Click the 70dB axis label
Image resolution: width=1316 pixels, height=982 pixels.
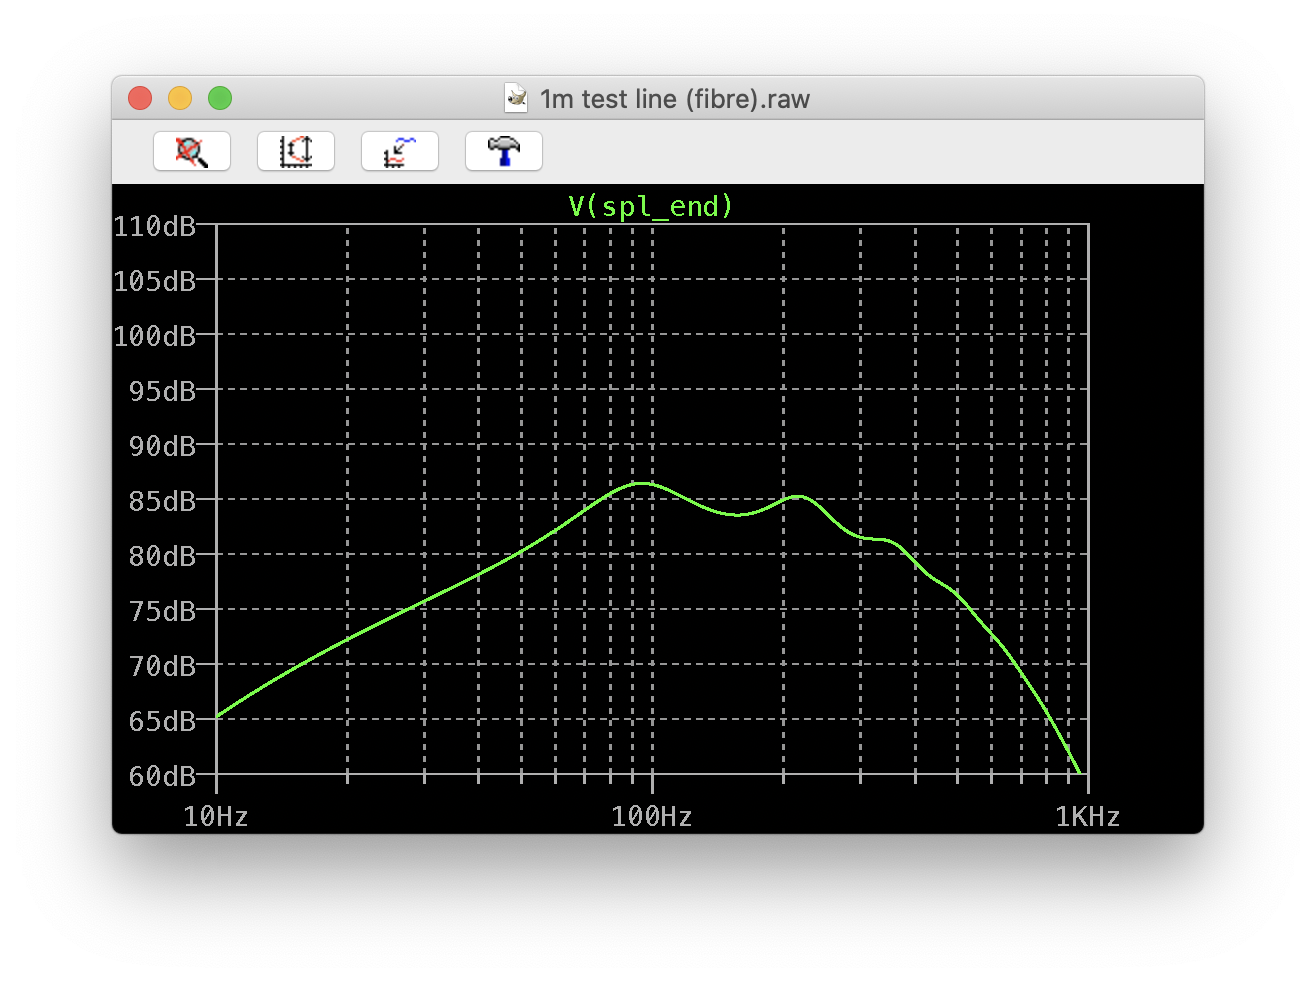[162, 666]
